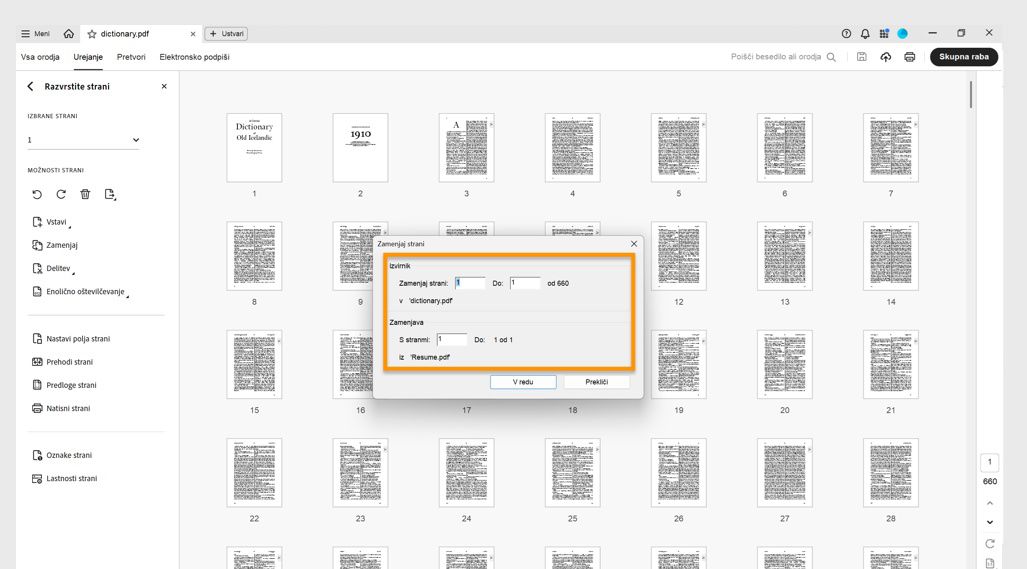Viewport: 1027px width, 569px height.
Task: Click the Zamenjaj strani start page field
Action: [470, 283]
